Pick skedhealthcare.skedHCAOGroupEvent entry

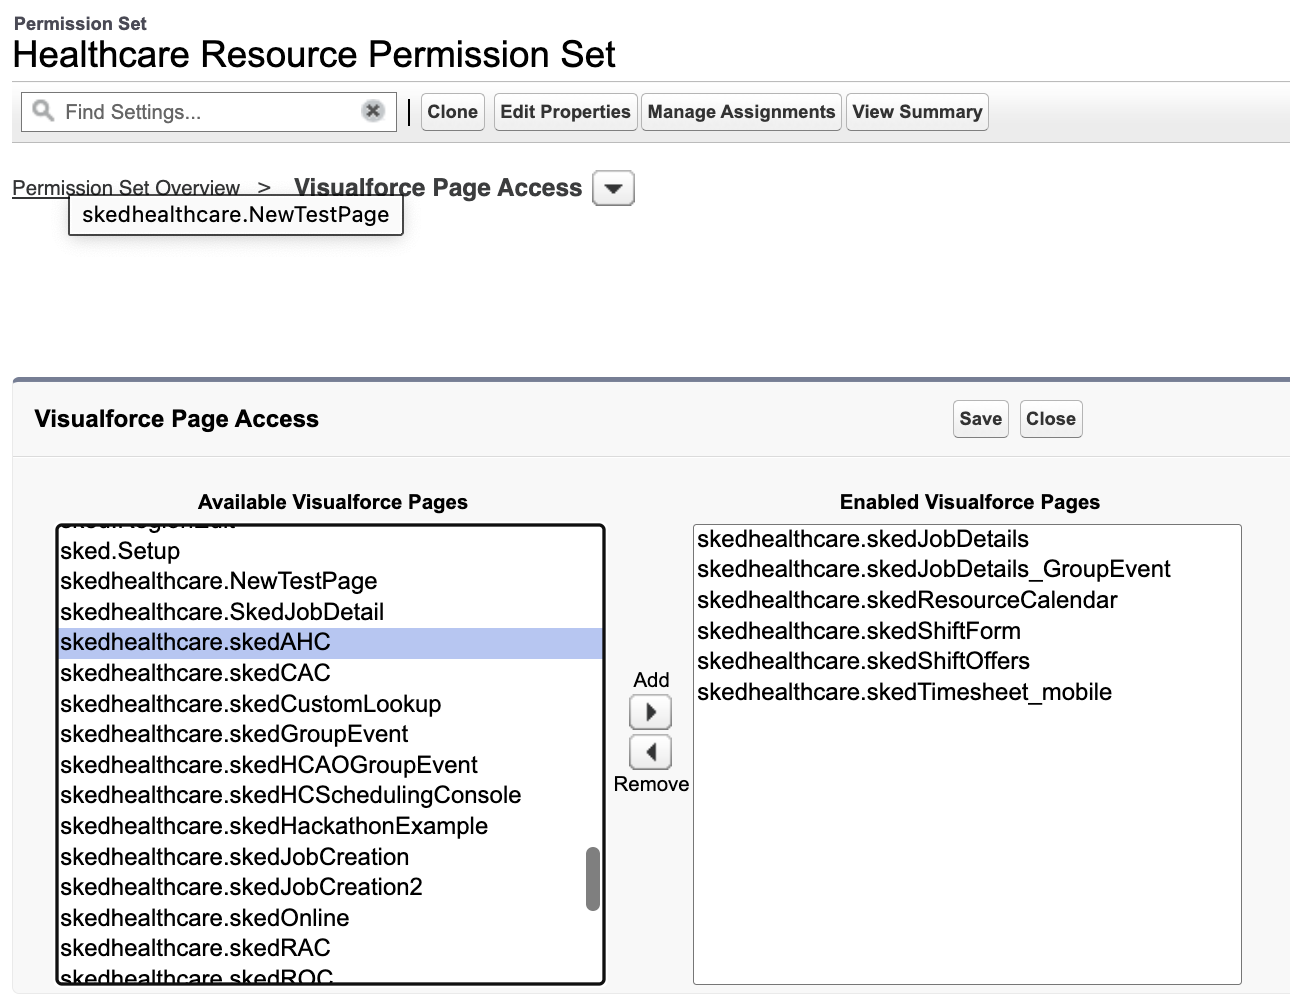click(x=331, y=765)
